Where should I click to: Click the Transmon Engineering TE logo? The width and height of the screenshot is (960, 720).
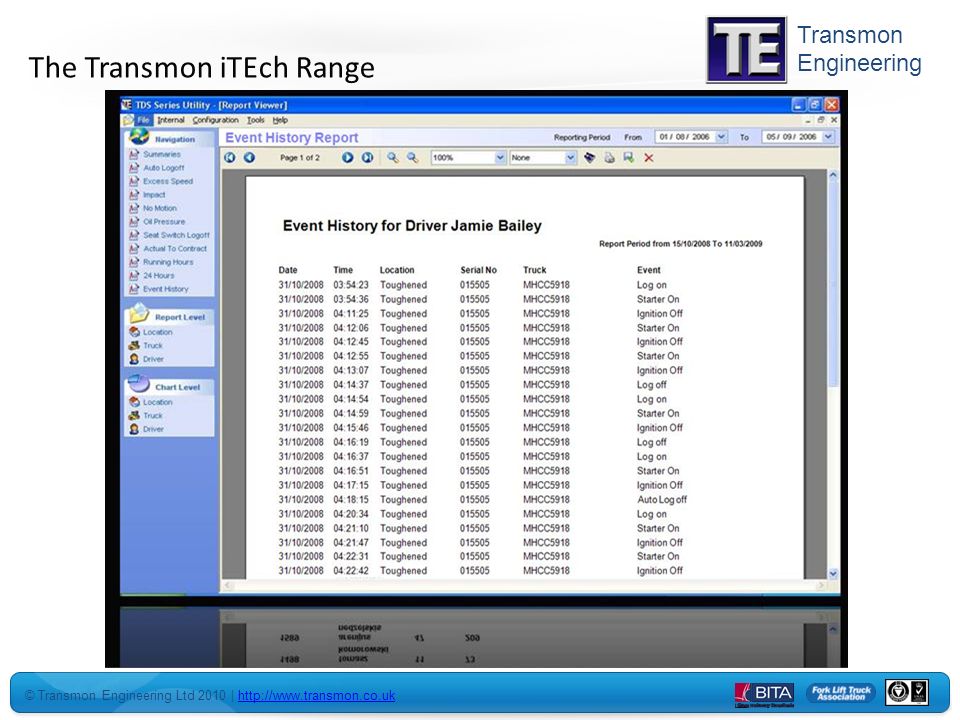tap(746, 49)
